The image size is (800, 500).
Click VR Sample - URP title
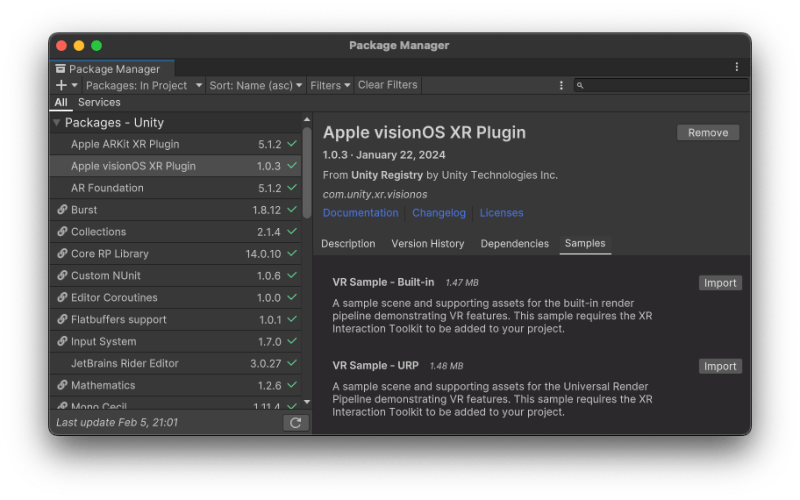pos(376,365)
